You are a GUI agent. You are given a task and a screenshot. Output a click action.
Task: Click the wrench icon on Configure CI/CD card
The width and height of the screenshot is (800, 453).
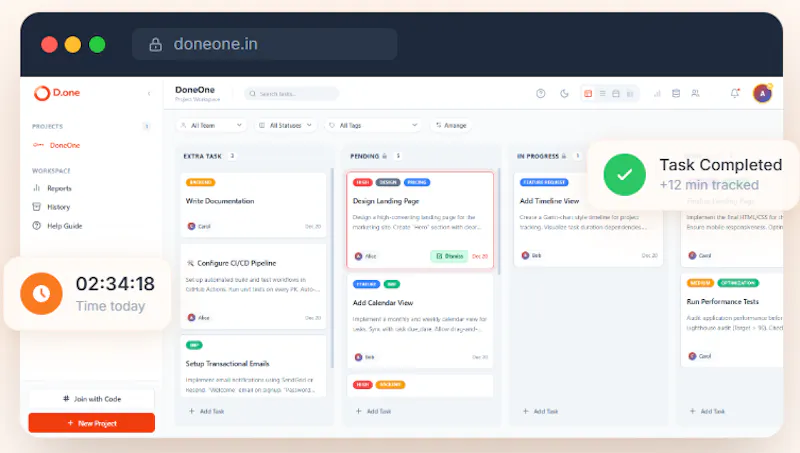[x=190, y=263]
